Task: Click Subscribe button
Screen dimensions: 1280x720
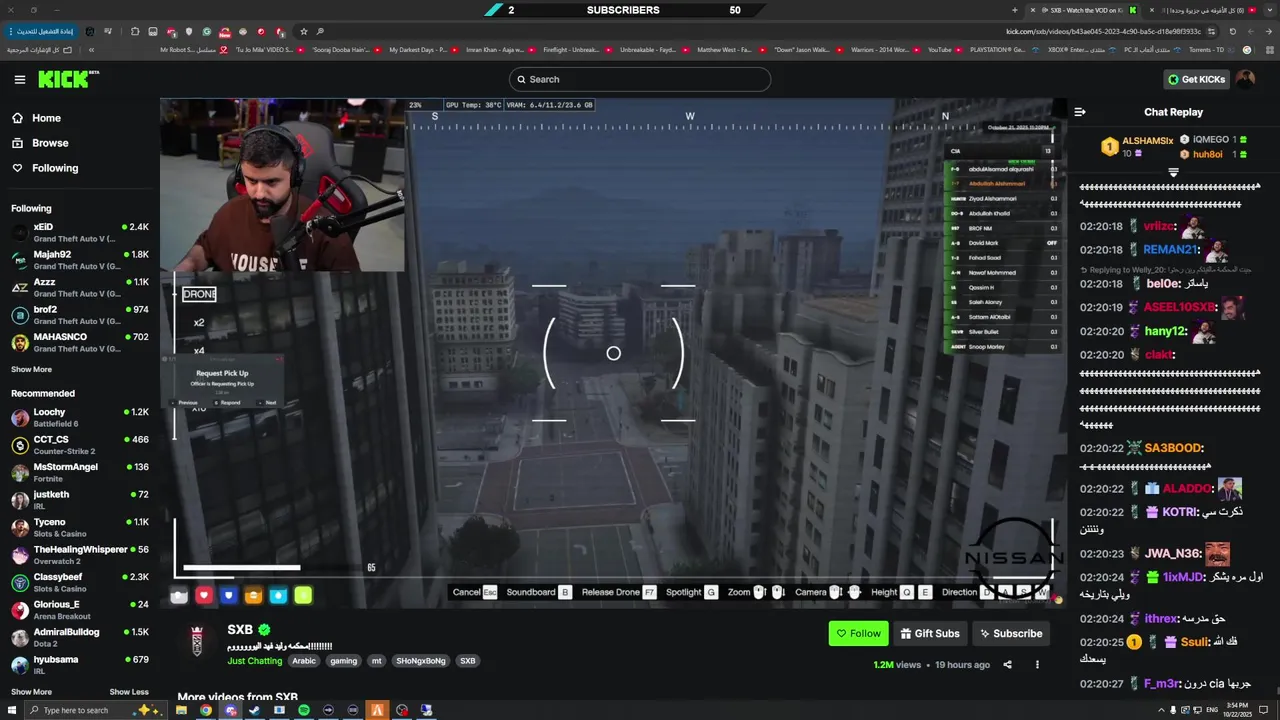Action: [x=1010, y=633]
